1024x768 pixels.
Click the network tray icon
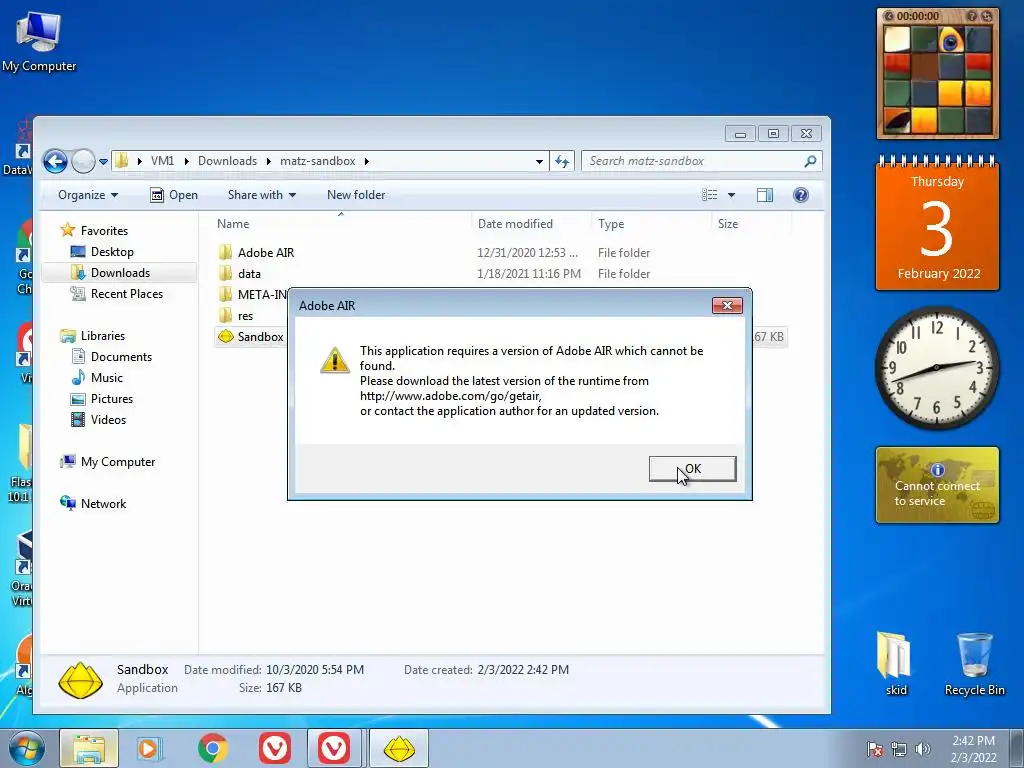(x=899, y=749)
